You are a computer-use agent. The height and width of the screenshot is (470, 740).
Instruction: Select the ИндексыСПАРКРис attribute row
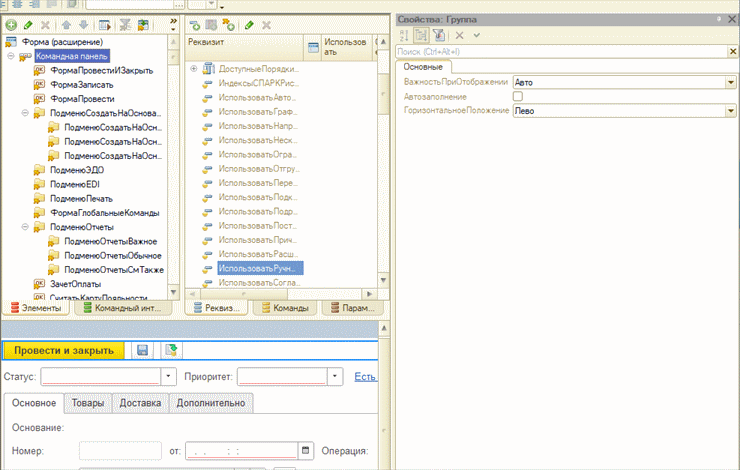click(x=259, y=83)
